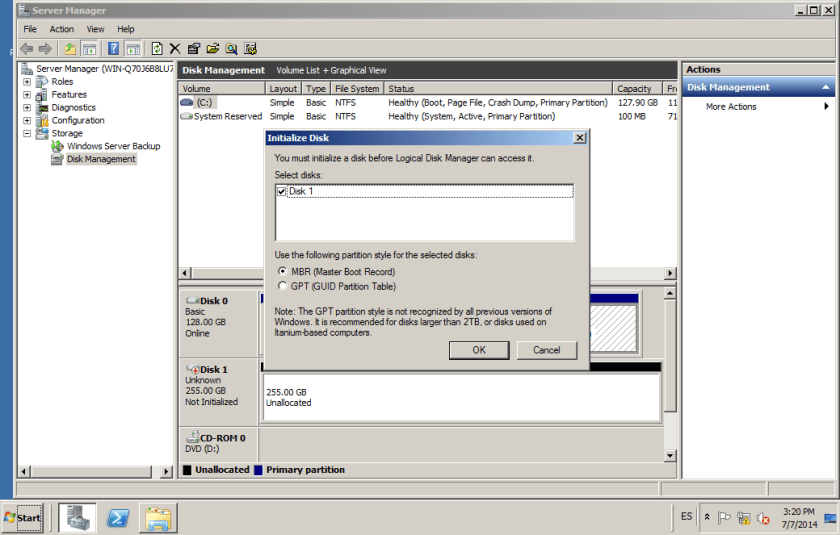Click the Disk 1 icon in graphical view

pos(193,369)
